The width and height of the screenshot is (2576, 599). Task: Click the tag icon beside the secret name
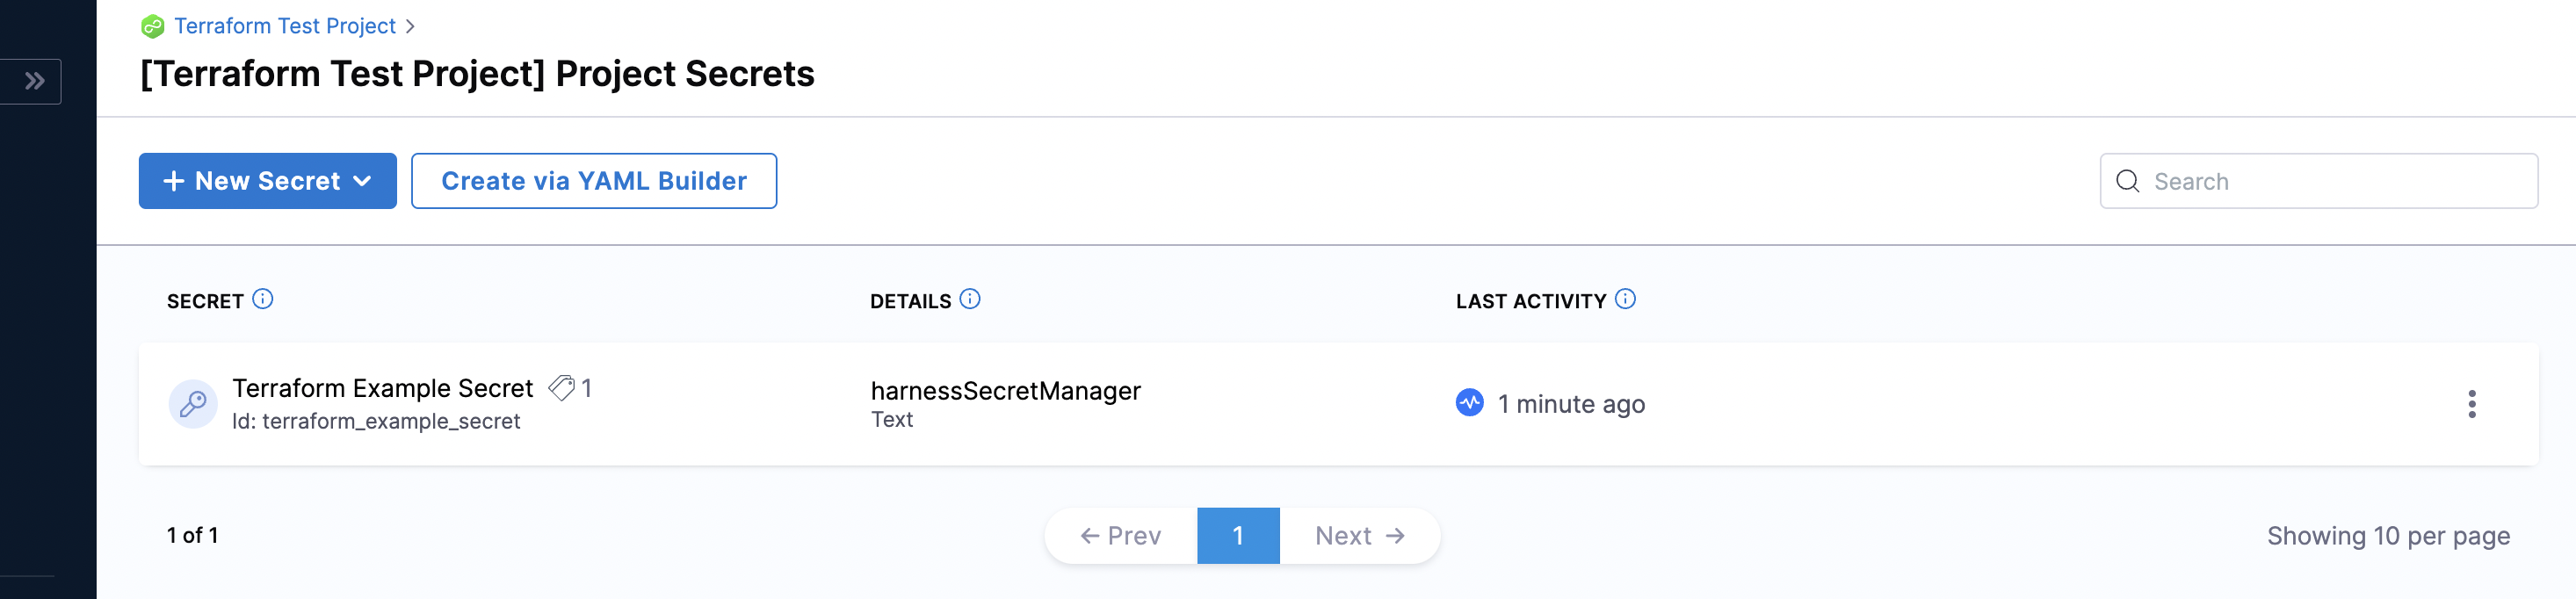562,388
